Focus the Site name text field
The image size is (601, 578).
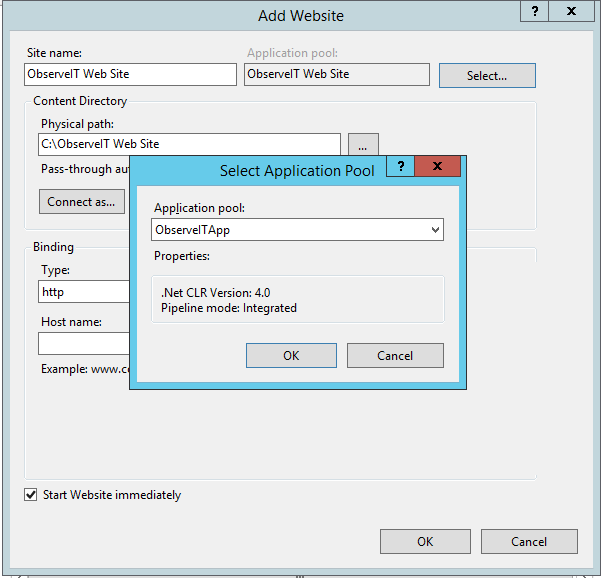[x=130, y=74]
